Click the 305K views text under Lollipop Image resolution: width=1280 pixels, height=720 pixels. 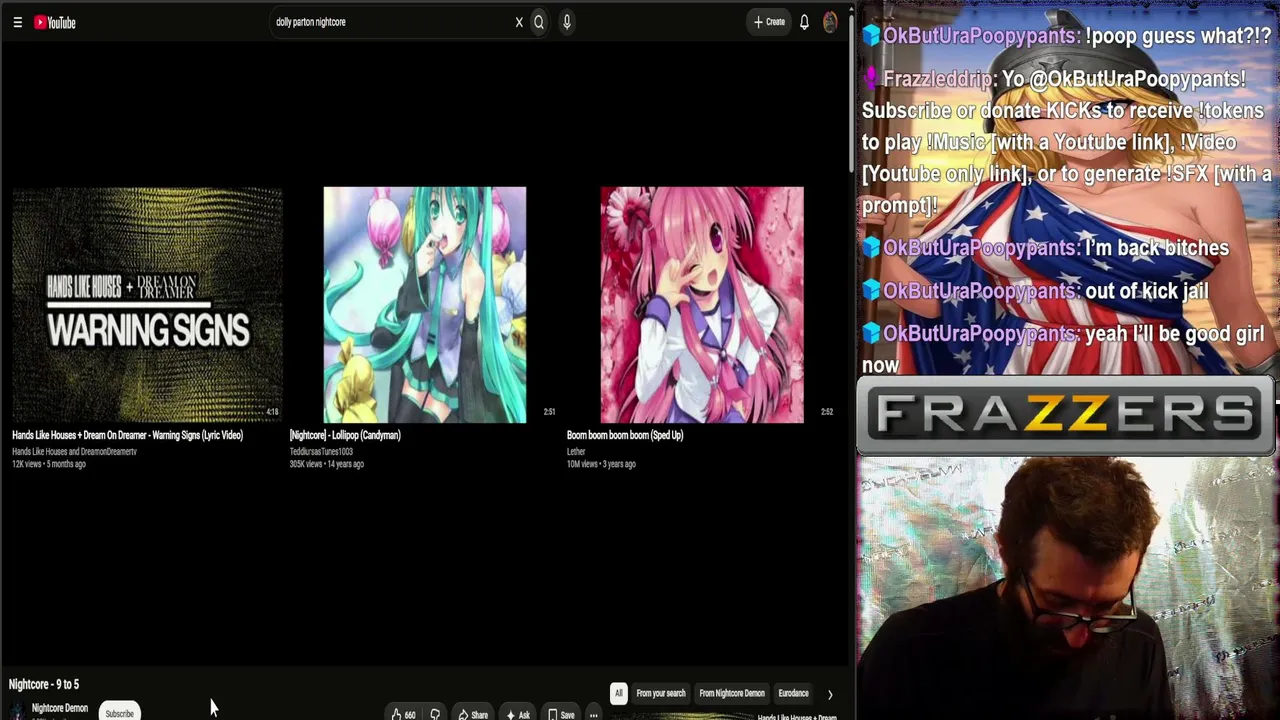[x=306, y=464]
